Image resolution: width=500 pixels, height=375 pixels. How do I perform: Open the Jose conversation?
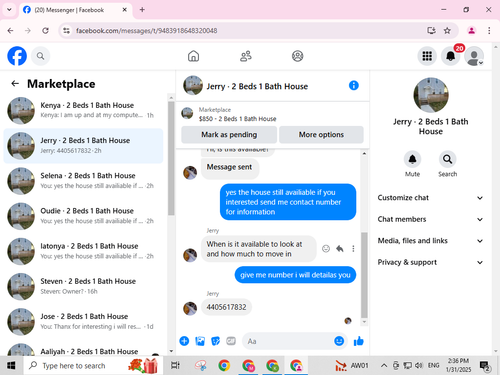click(83, 321)
